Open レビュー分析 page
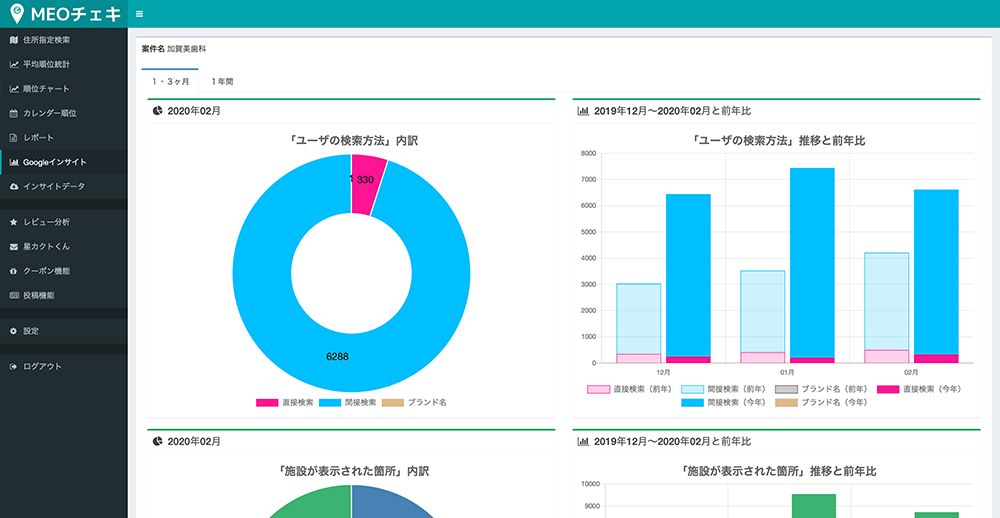 (64, 222)
